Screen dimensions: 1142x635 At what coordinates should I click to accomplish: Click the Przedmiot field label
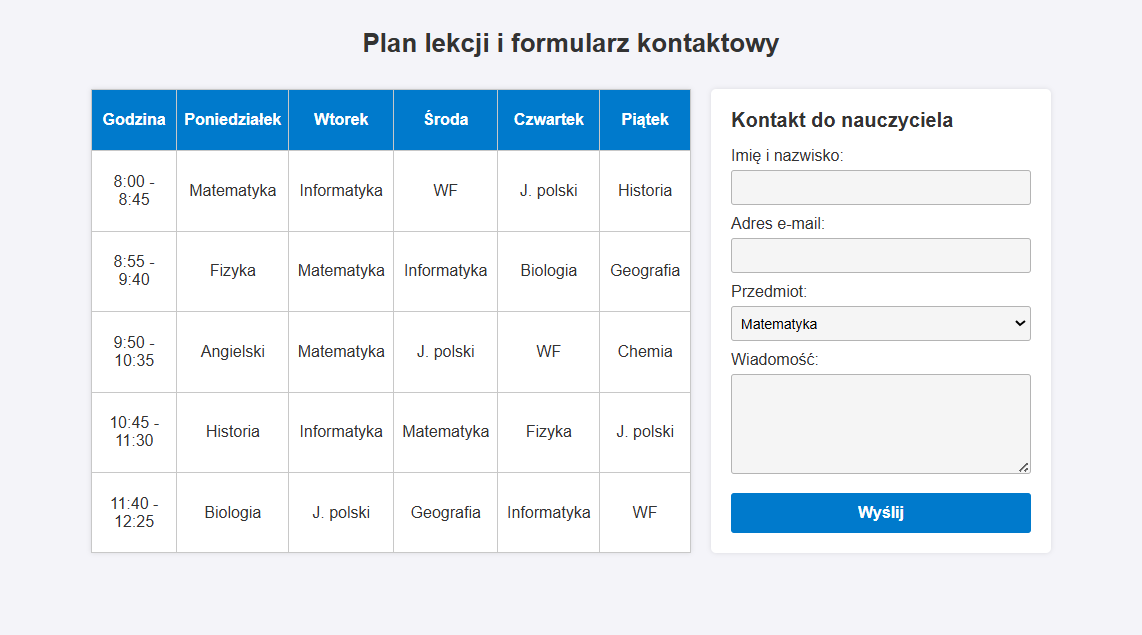click(768, 292)
